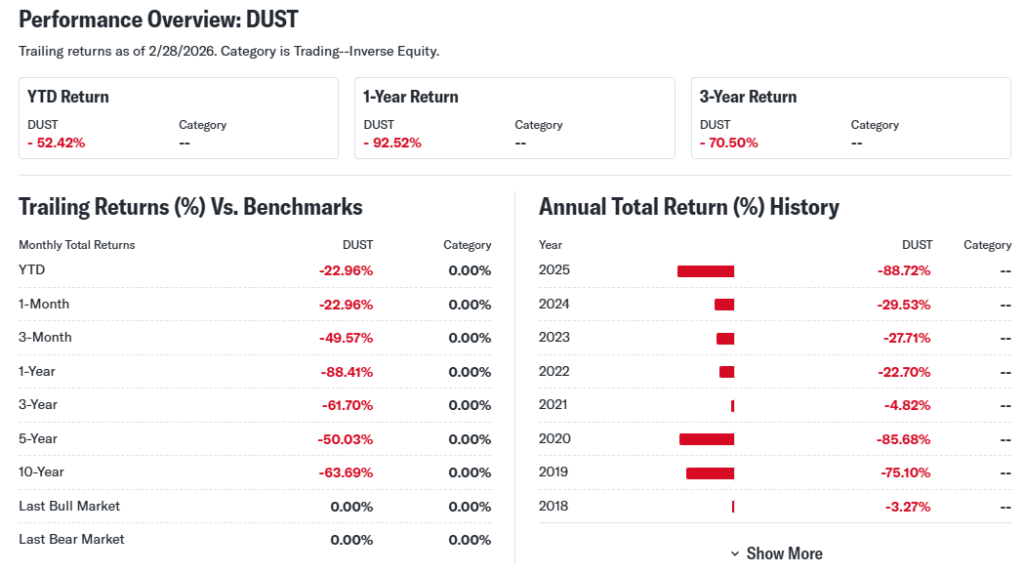Viewport: 1024px width, 574px height.
Task: Click the Performance Overview: DUST title
Action: pos(158,19)
